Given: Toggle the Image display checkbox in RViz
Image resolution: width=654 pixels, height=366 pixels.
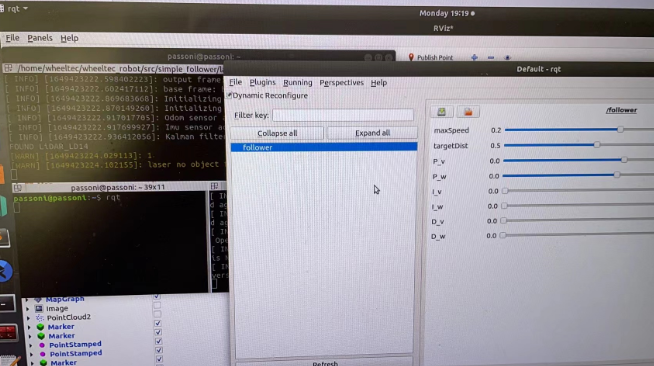Looking at the screenshot, I should pos(157,306).
